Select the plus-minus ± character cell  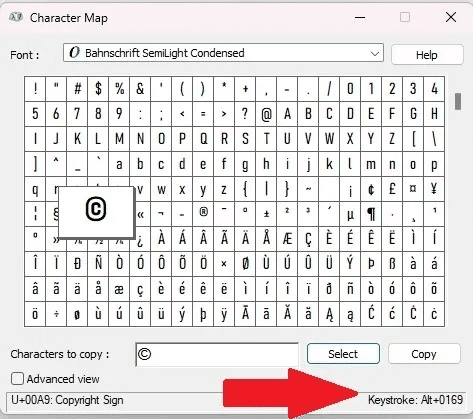[266, 214]
